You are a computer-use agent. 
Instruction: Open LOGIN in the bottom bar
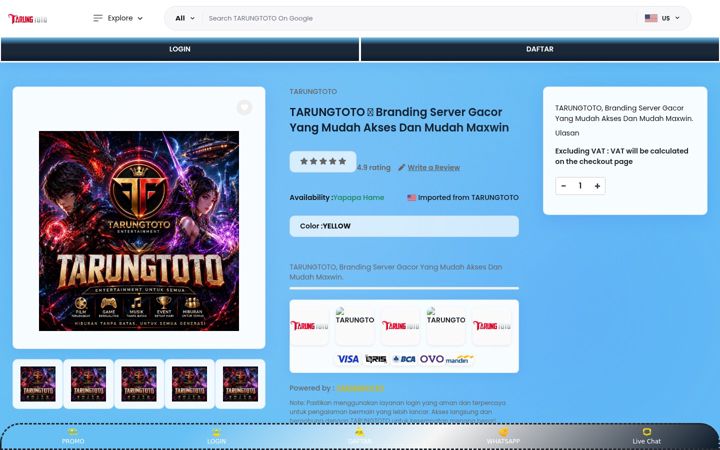216,437
